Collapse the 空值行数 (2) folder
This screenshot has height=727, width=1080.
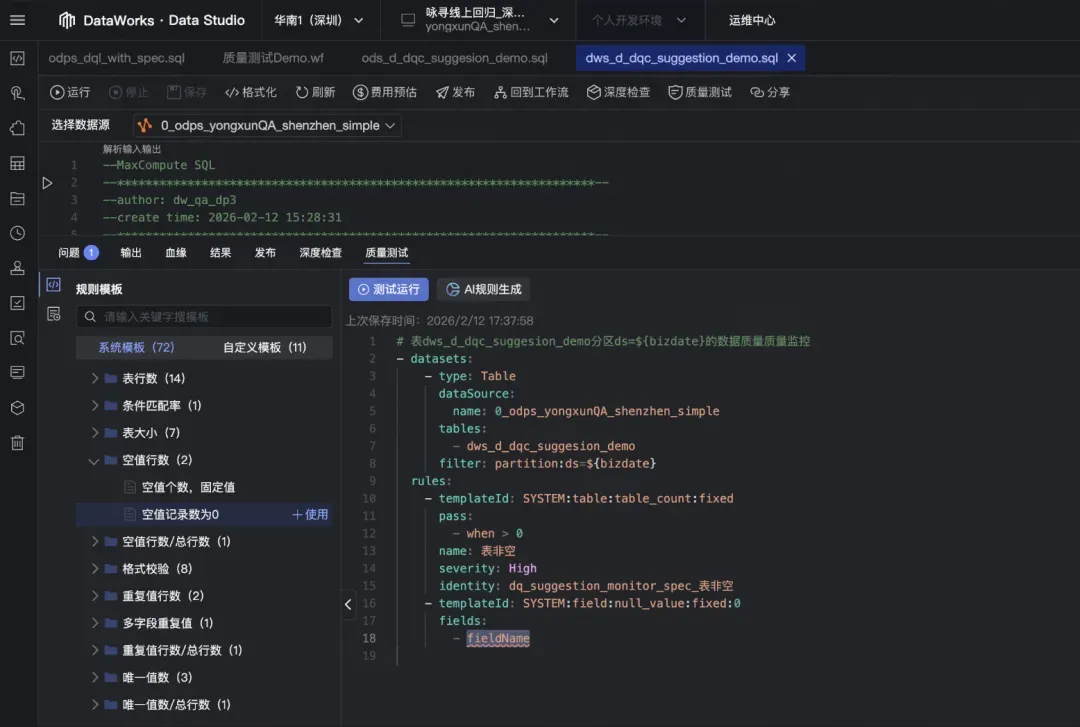(x=94, y=460)
